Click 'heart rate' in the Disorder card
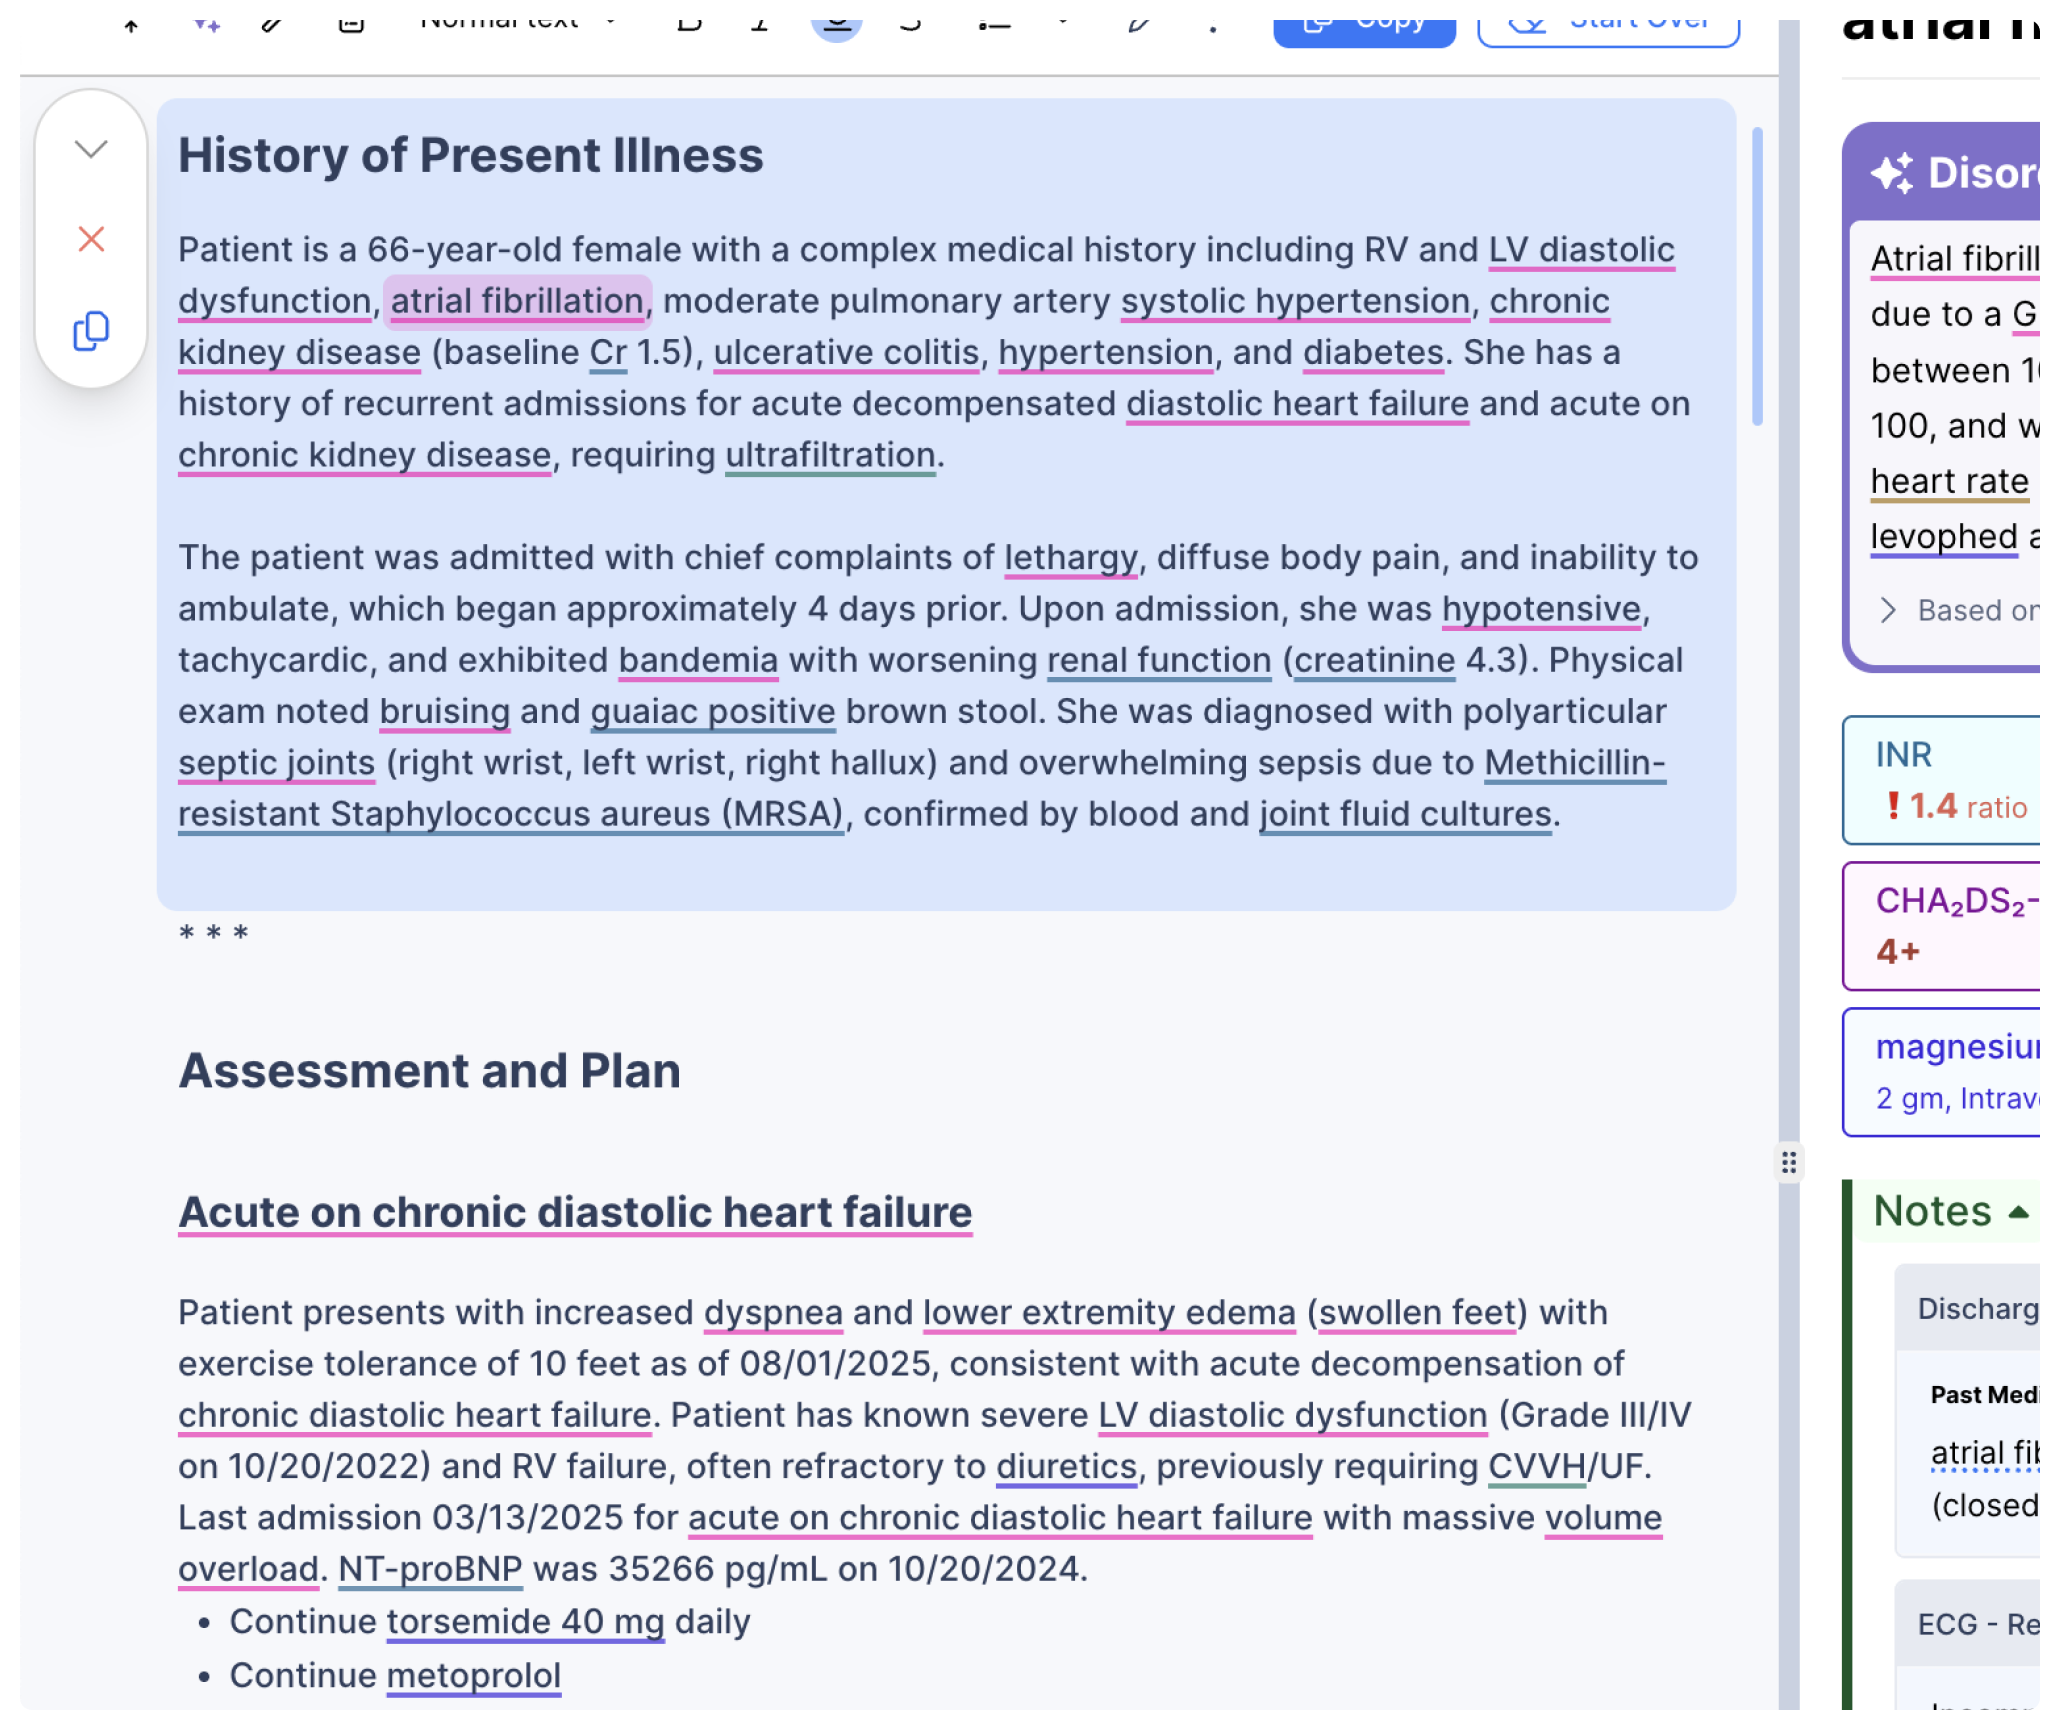This screenshot has height=1730, width=2060. pyautogui.click(x=1949, y=482)
